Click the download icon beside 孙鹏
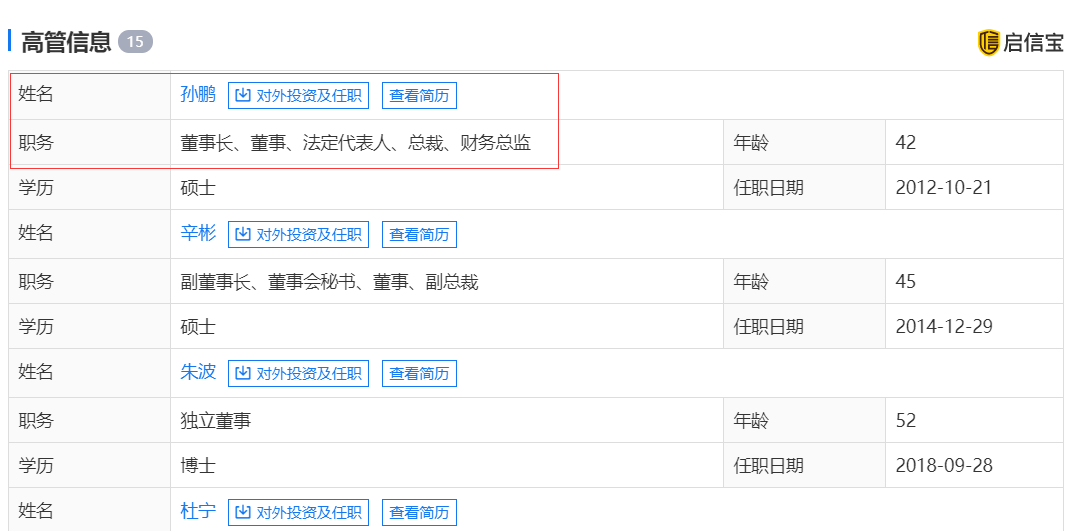 [243, 96]
